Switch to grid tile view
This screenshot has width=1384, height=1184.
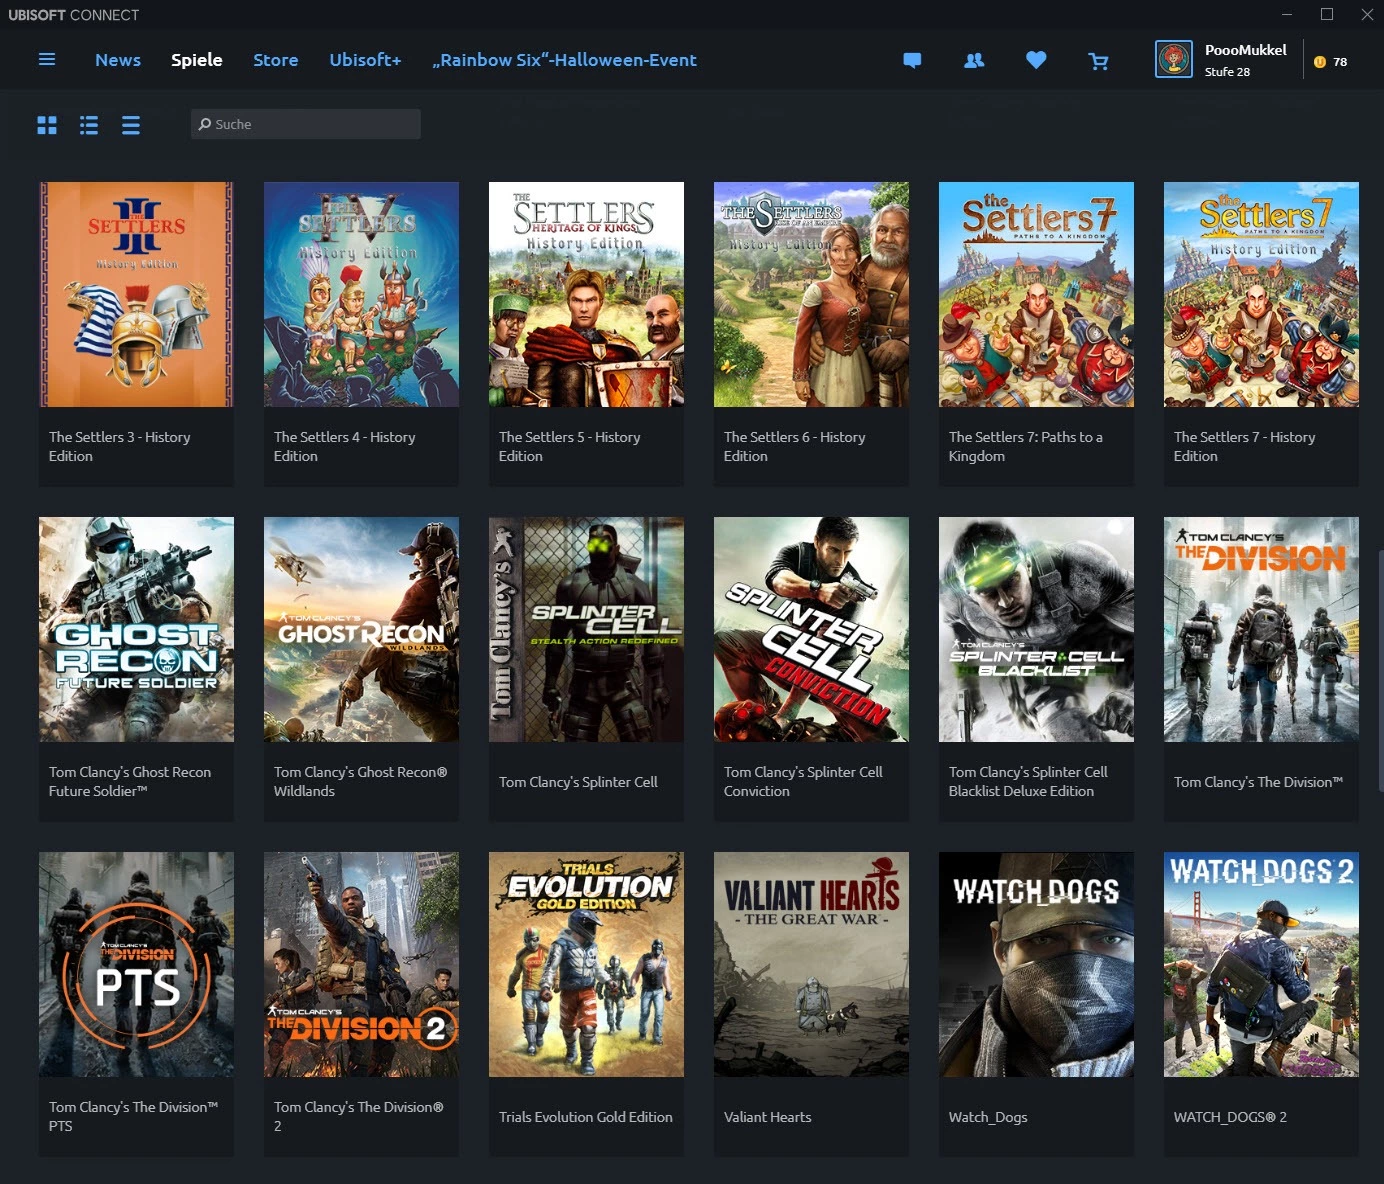(47, 125)
